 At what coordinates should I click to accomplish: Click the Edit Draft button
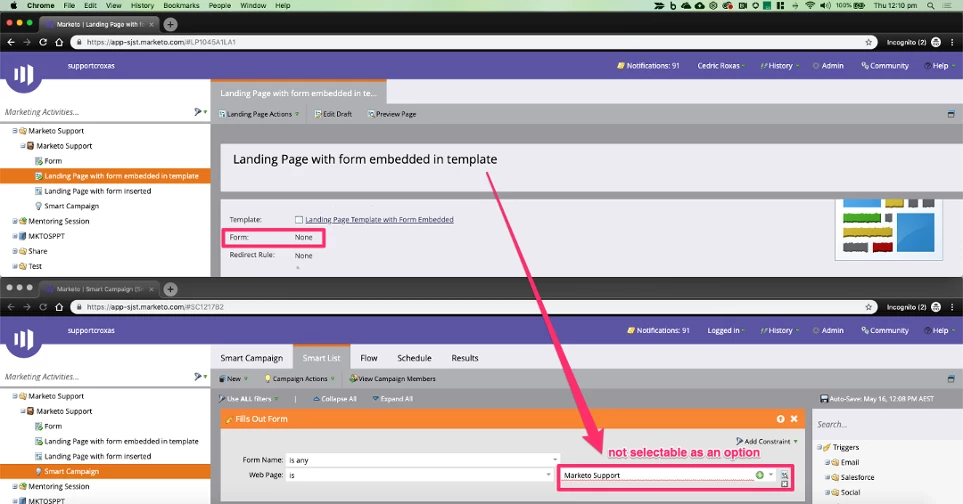333,114
